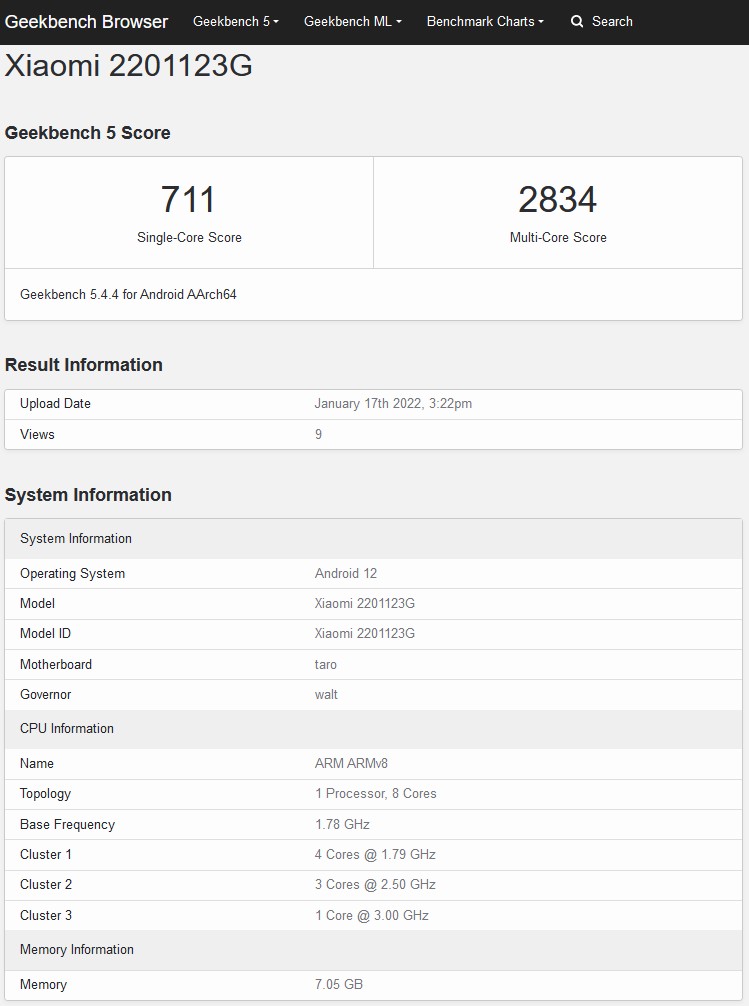749x1006 pixels.
Task: Click the CPU Information header row
Action: tap(374, 729)
